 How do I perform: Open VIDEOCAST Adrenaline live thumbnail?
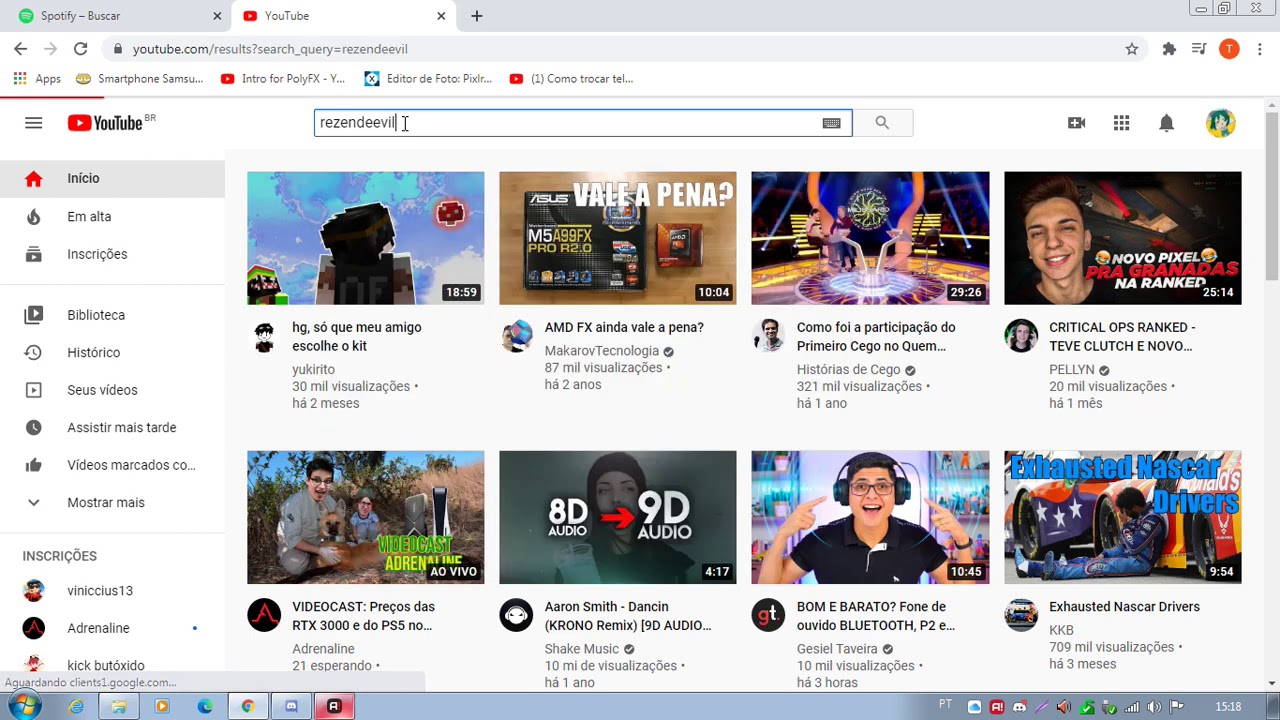pyautogui.click(x=365, y=517)
